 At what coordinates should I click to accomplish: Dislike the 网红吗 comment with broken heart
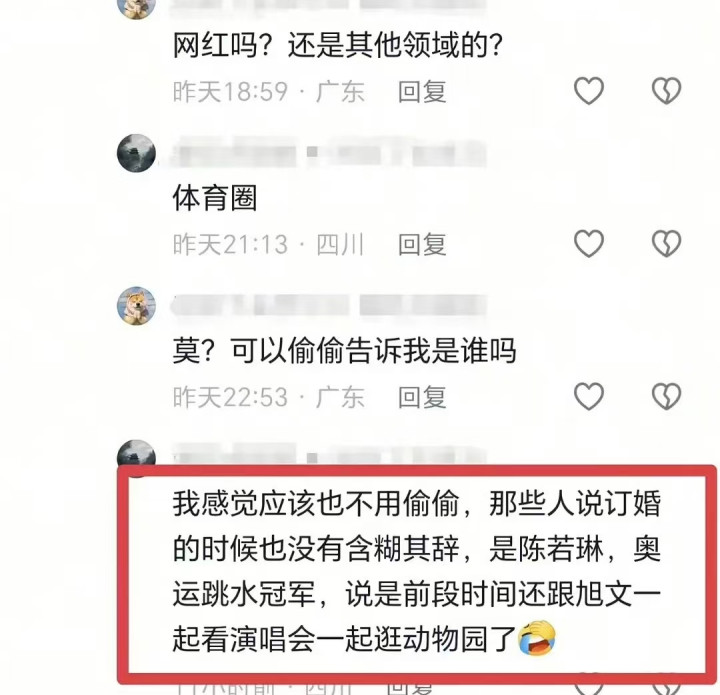[666, 90]
